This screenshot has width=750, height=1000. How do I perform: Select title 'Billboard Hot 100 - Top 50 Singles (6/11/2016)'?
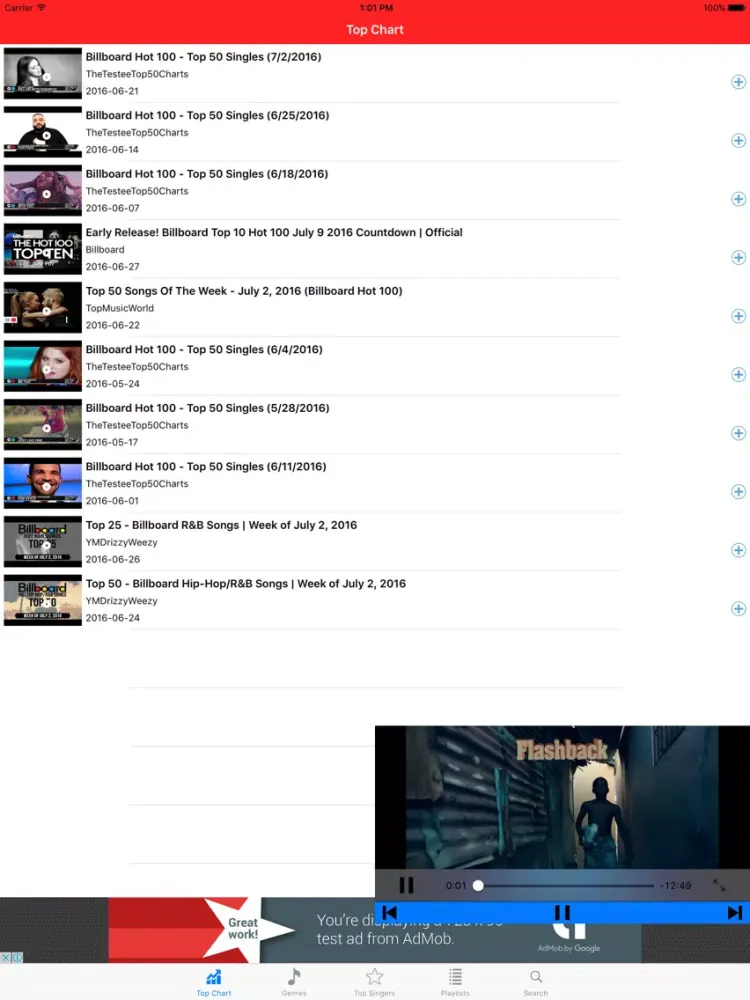pos(206,467)
